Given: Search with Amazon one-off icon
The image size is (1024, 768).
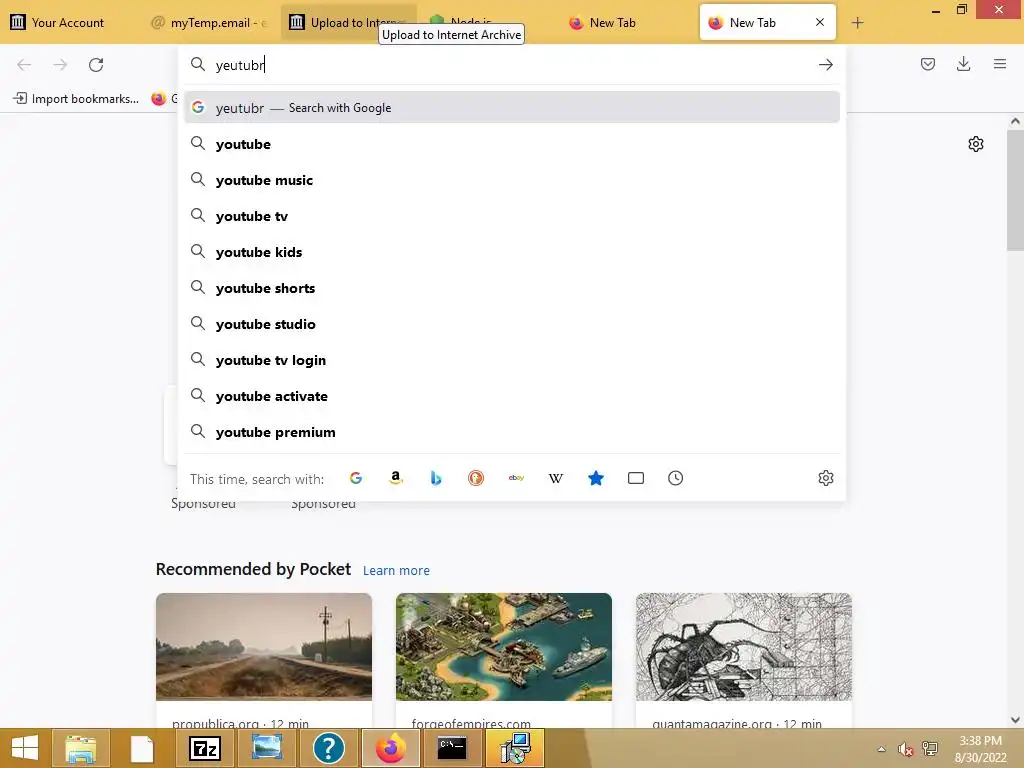Looking at the screenshot, I should point(396,478).
